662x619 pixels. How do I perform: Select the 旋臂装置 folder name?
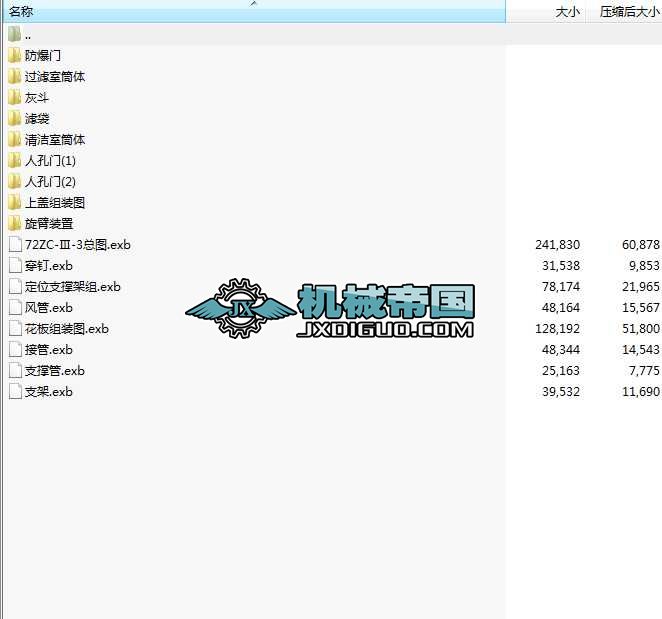click(x=49, y=224)
